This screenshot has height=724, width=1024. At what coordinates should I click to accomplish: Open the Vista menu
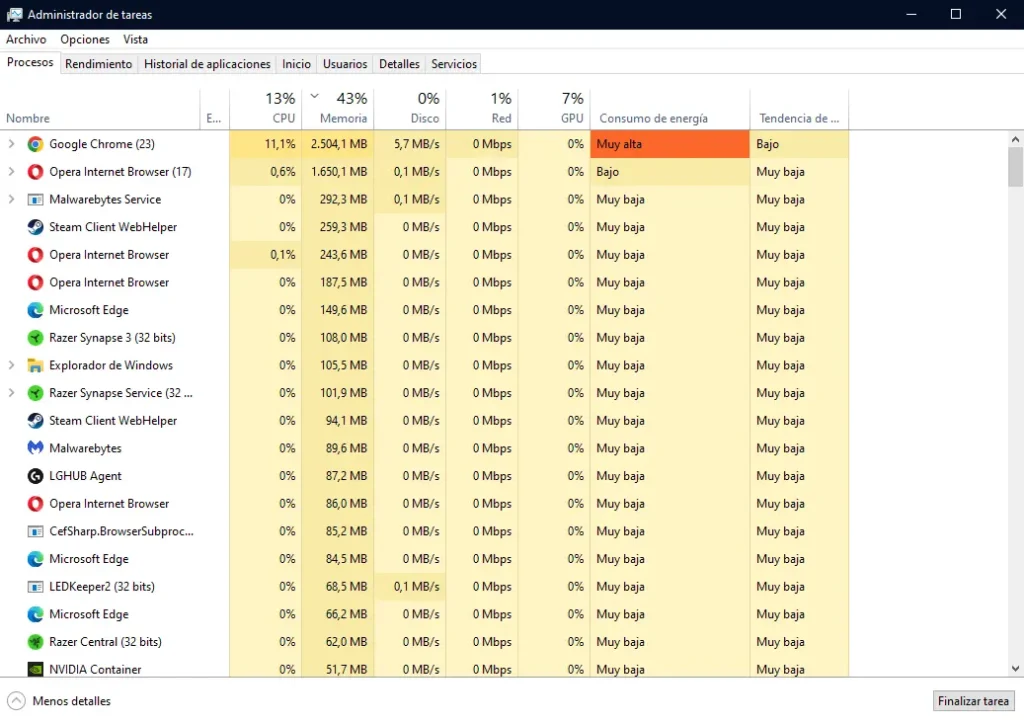point(135,39)
